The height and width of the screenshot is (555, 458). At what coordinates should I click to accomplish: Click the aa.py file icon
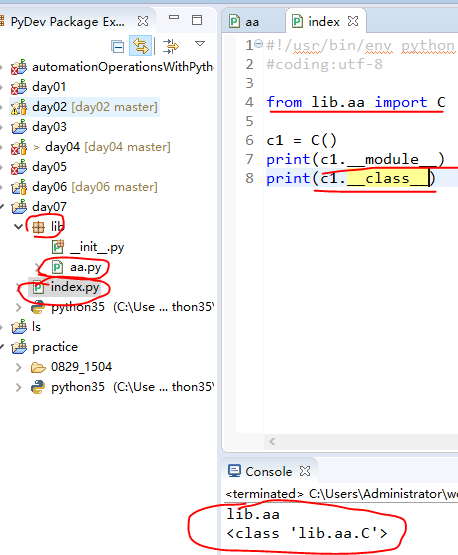57,267
